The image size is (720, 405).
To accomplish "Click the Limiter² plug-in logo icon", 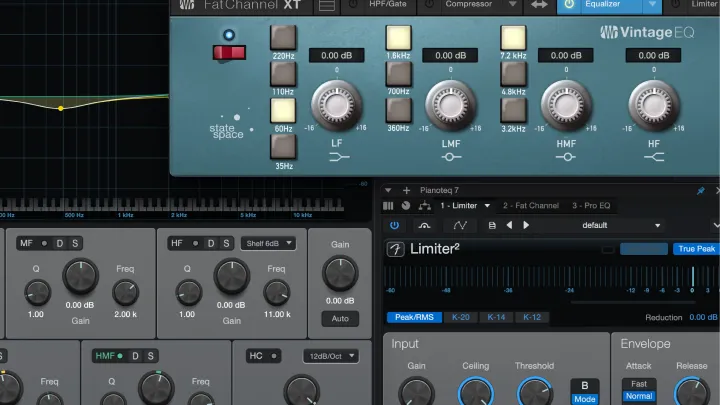I will (x=395, y=249).
